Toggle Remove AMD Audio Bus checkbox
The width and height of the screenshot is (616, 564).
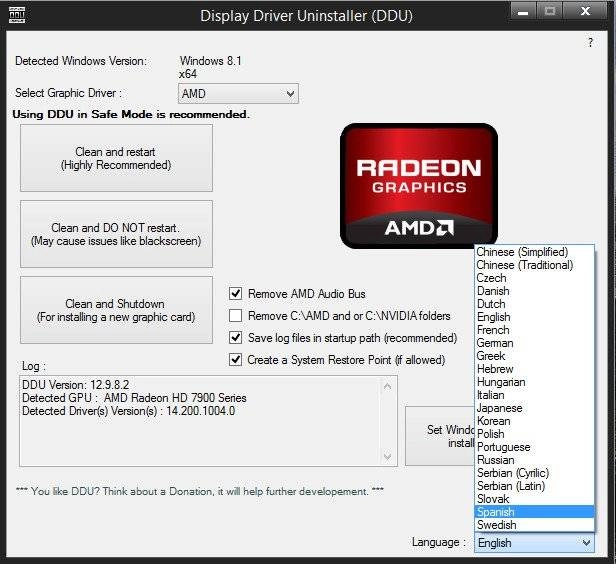pos(235,293)
